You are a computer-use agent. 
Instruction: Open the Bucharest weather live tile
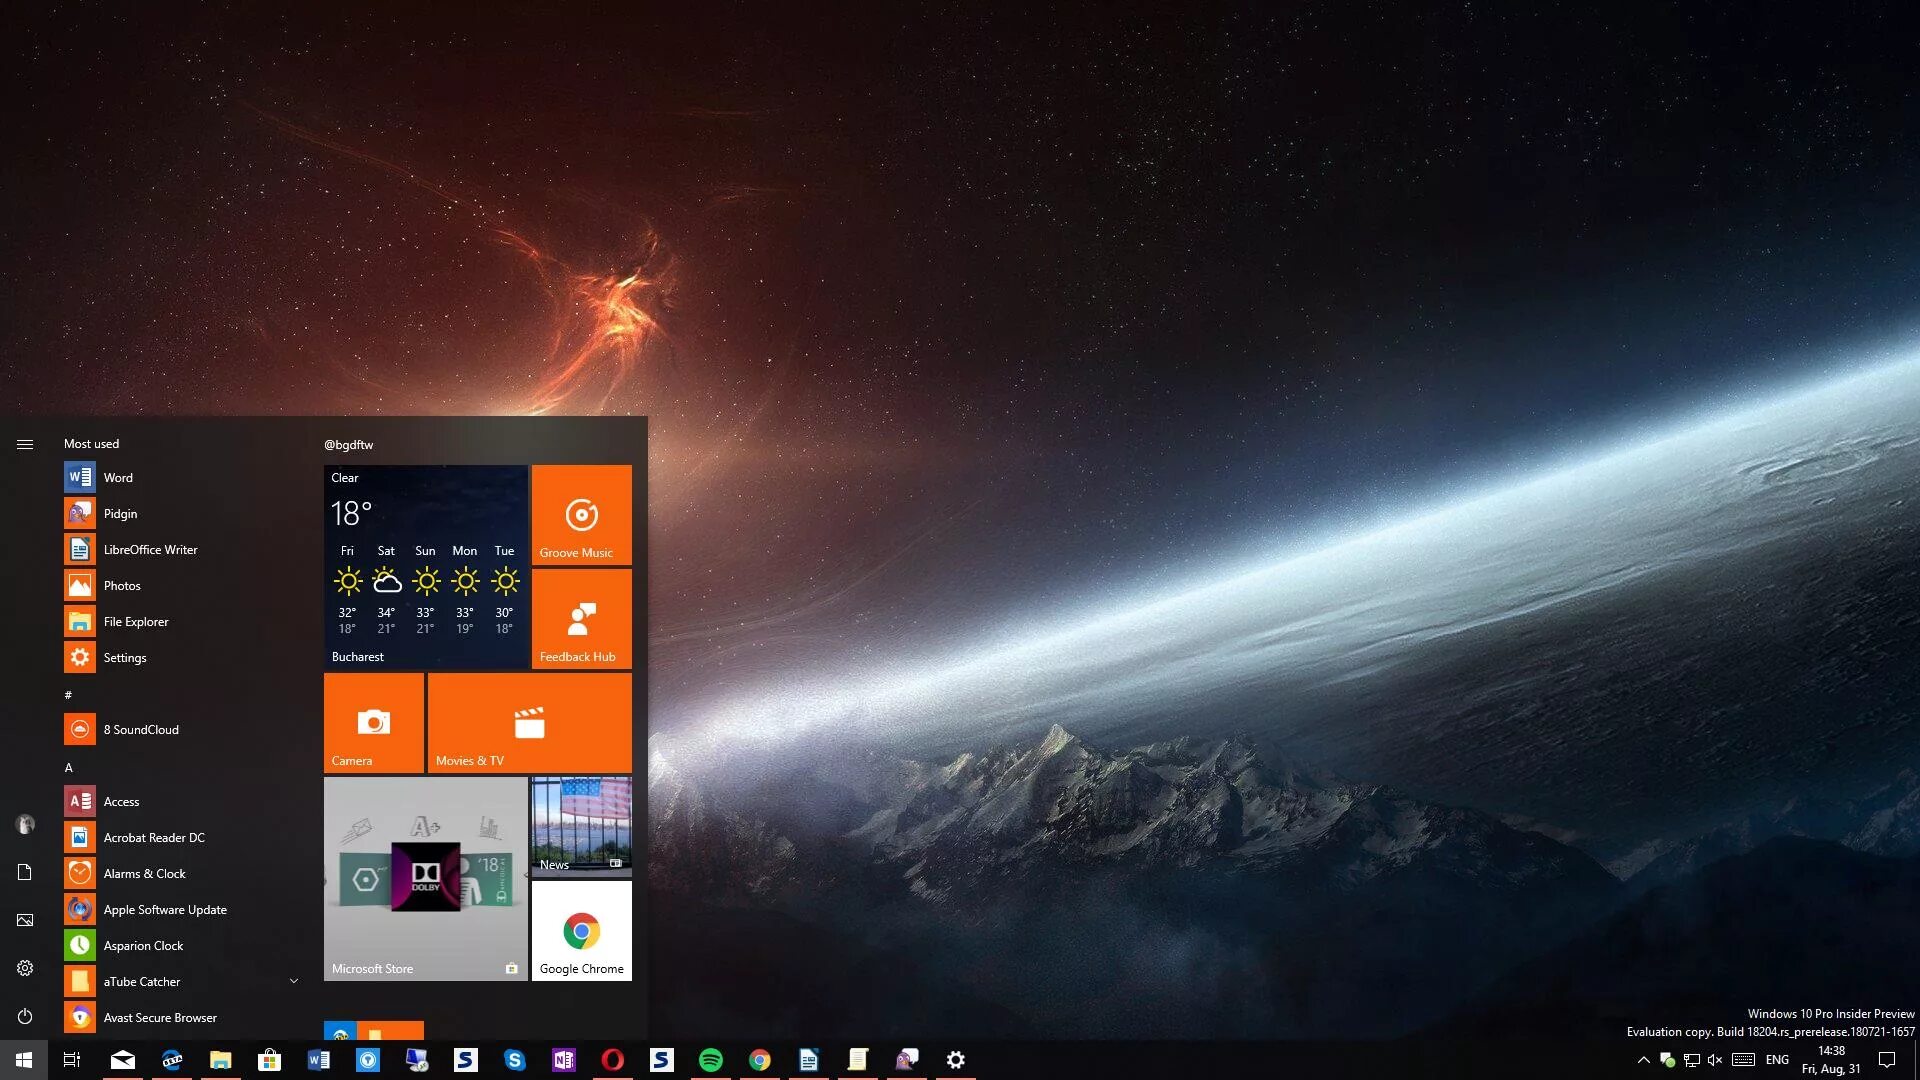click(x=426, y=567)
